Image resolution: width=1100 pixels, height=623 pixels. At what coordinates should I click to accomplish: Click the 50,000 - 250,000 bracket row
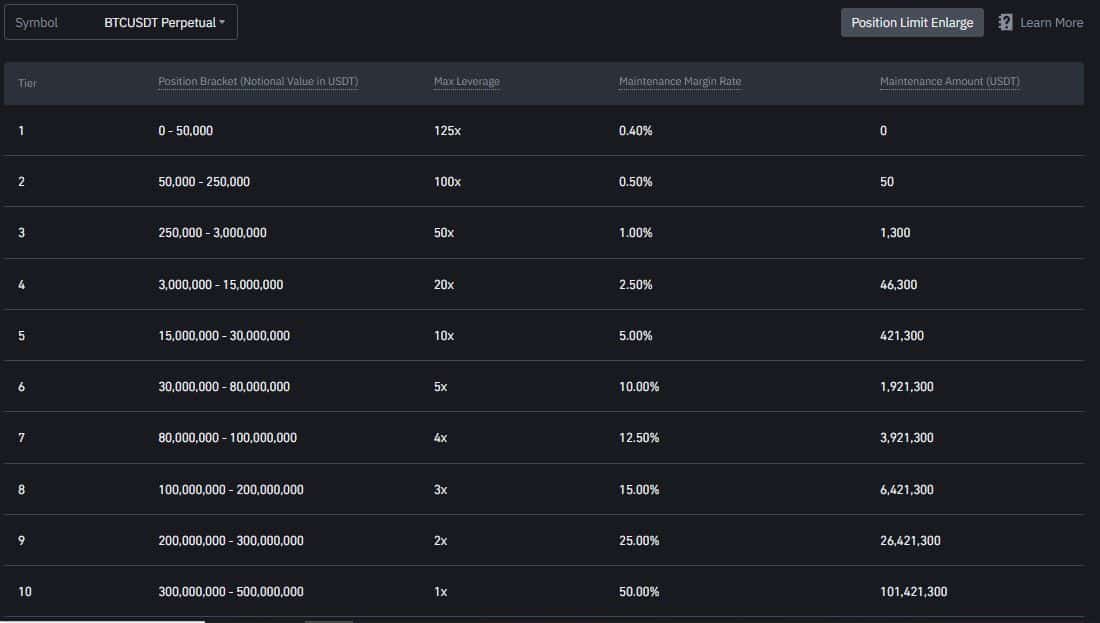click(204, 182)
